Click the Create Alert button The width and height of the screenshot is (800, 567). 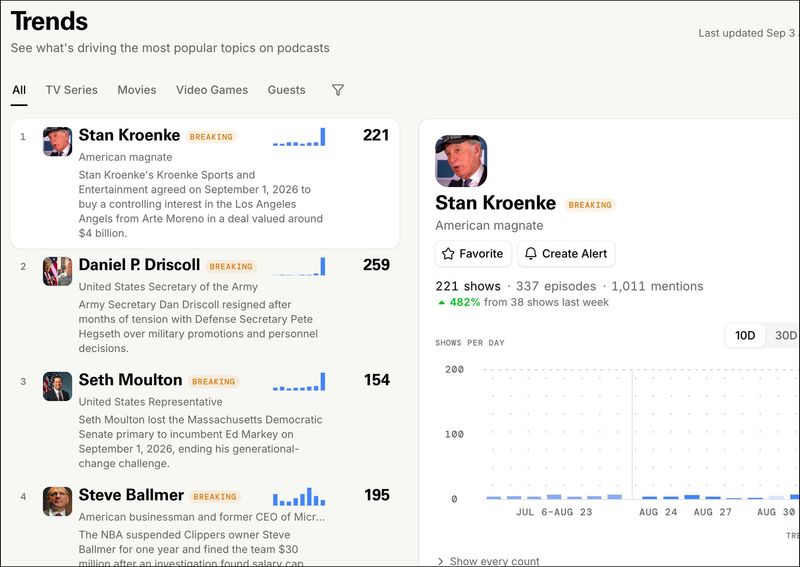[x=566, y=254]
